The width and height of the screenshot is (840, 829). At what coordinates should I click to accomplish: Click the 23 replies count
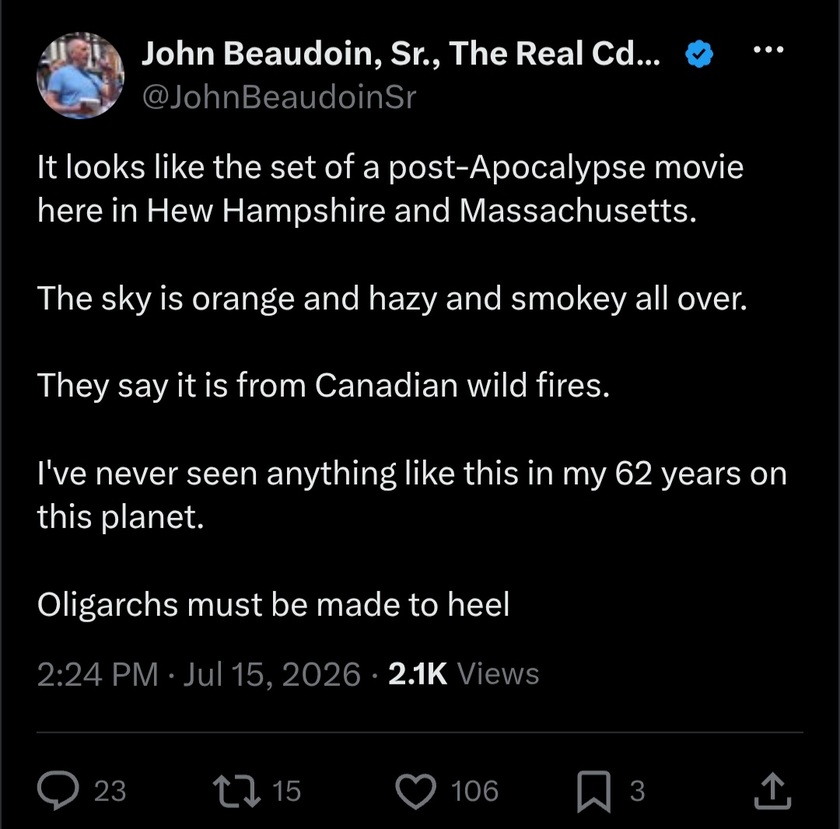pyautogui.click(x=110, y=791)
